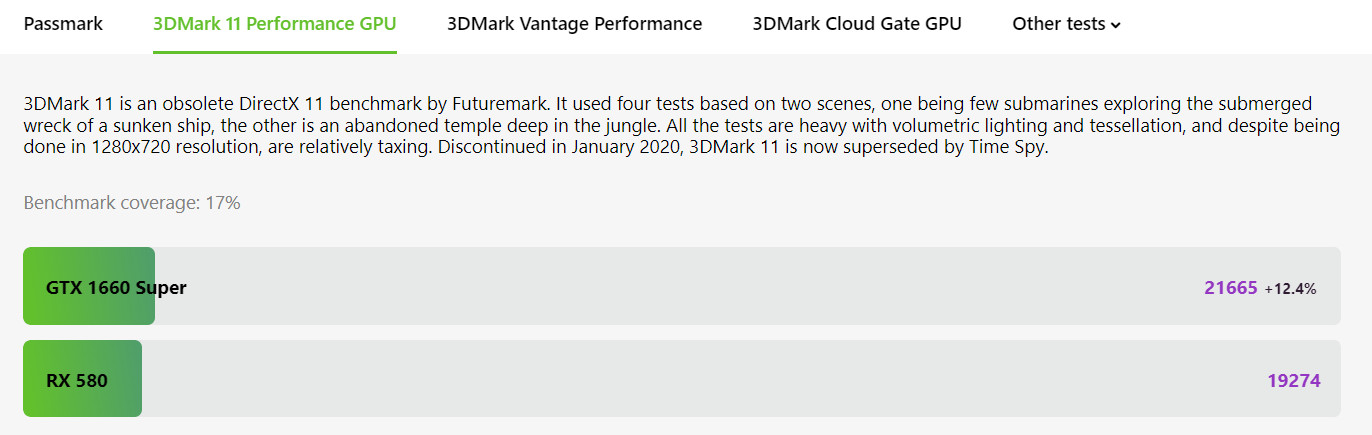1372x435 pixels.
Task: Click the chevron arrow beside Other tests
Action: [x=1116, y=26]
